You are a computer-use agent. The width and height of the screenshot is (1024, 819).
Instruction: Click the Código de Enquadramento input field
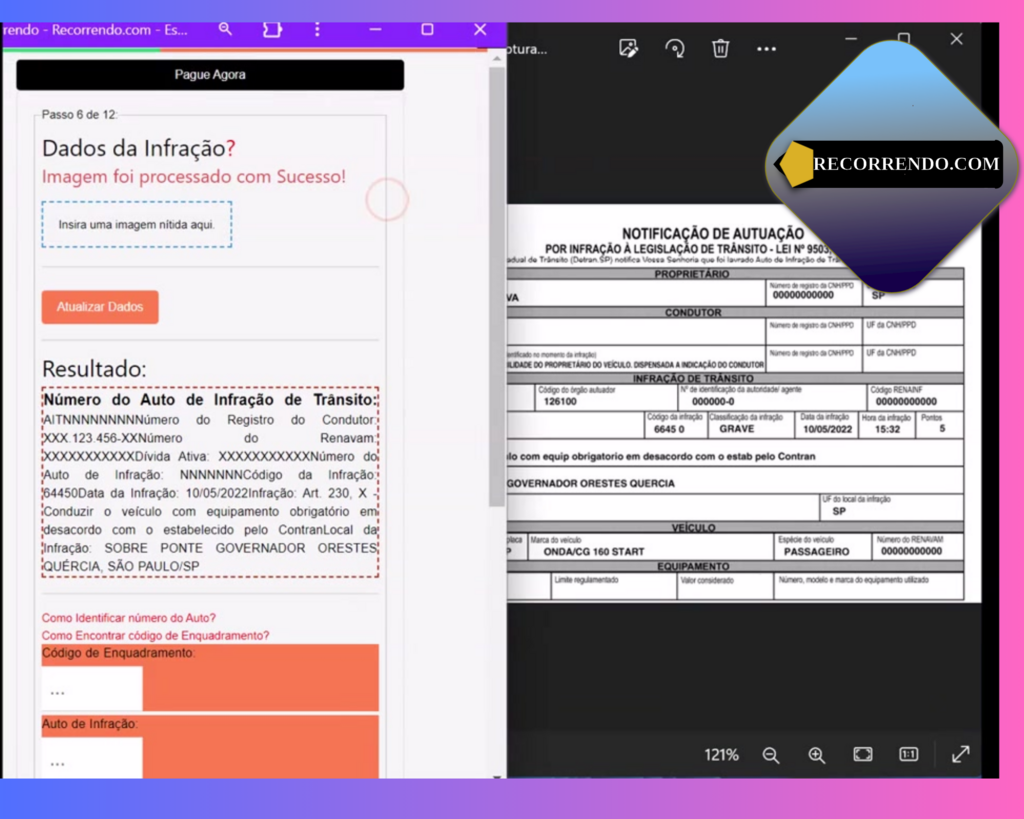point(92,690)
